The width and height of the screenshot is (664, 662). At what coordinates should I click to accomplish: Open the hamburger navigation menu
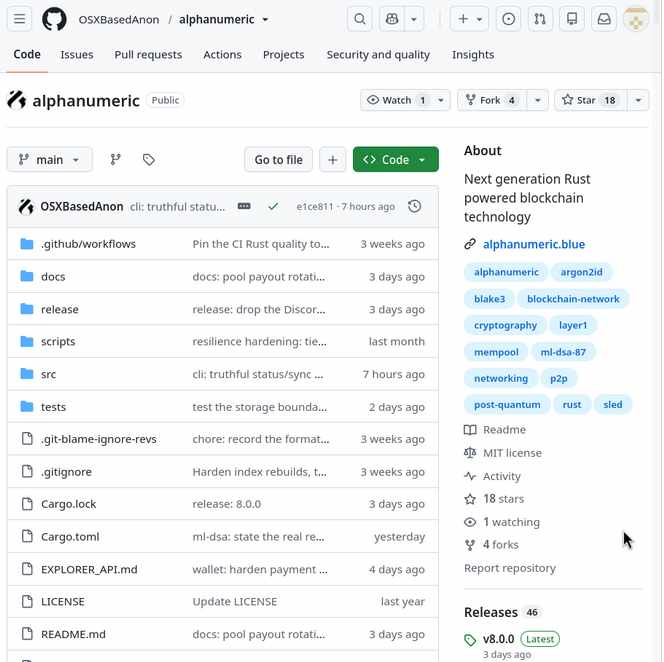[x=19, y=19]
